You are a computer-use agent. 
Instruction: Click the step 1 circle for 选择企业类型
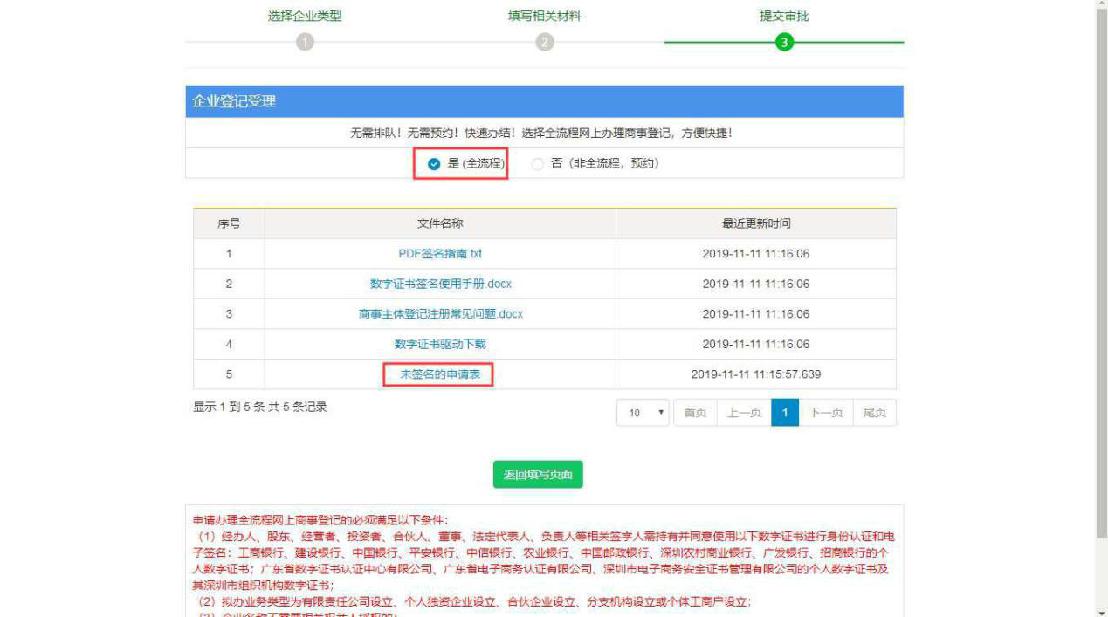305,42
